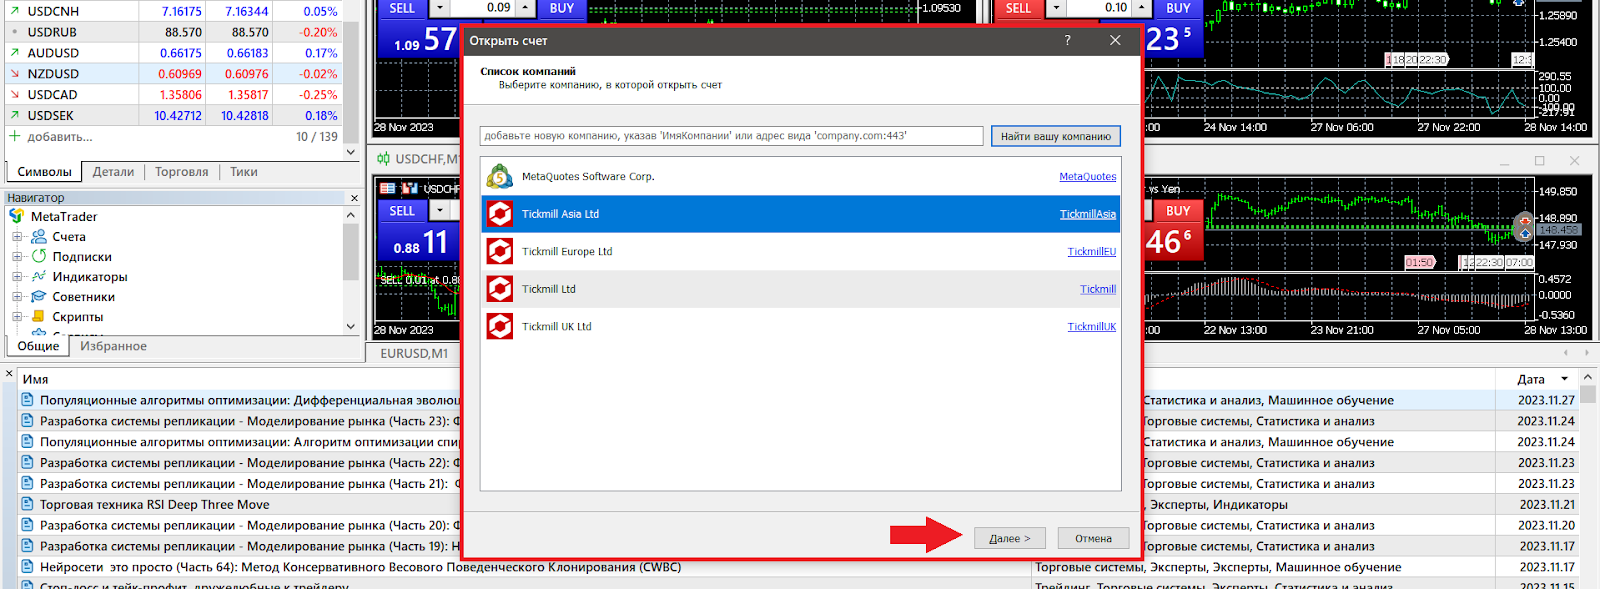
Task: Switch to the Тики tab
Action: coord(244,172)
